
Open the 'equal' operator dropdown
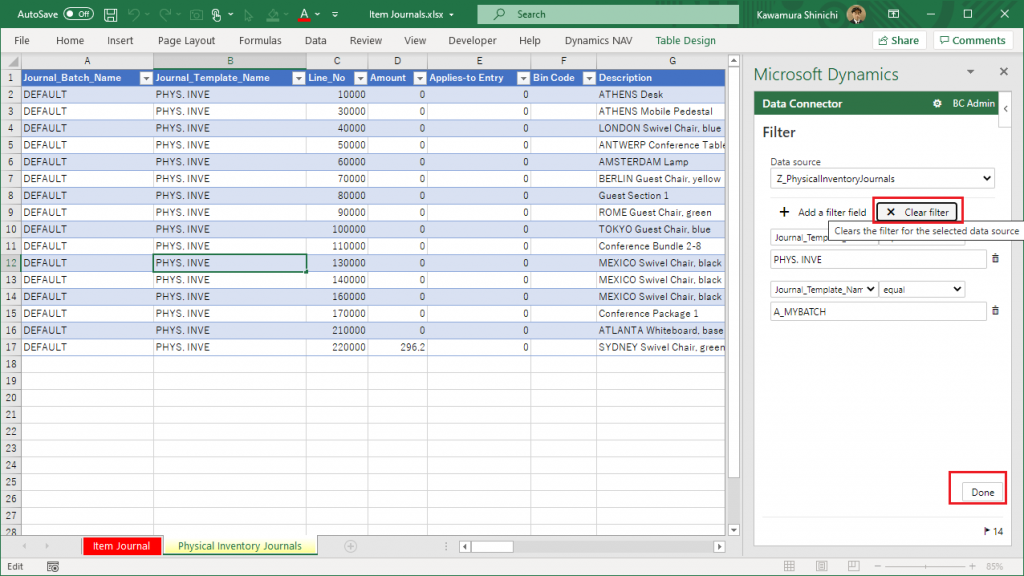(922, 289)
